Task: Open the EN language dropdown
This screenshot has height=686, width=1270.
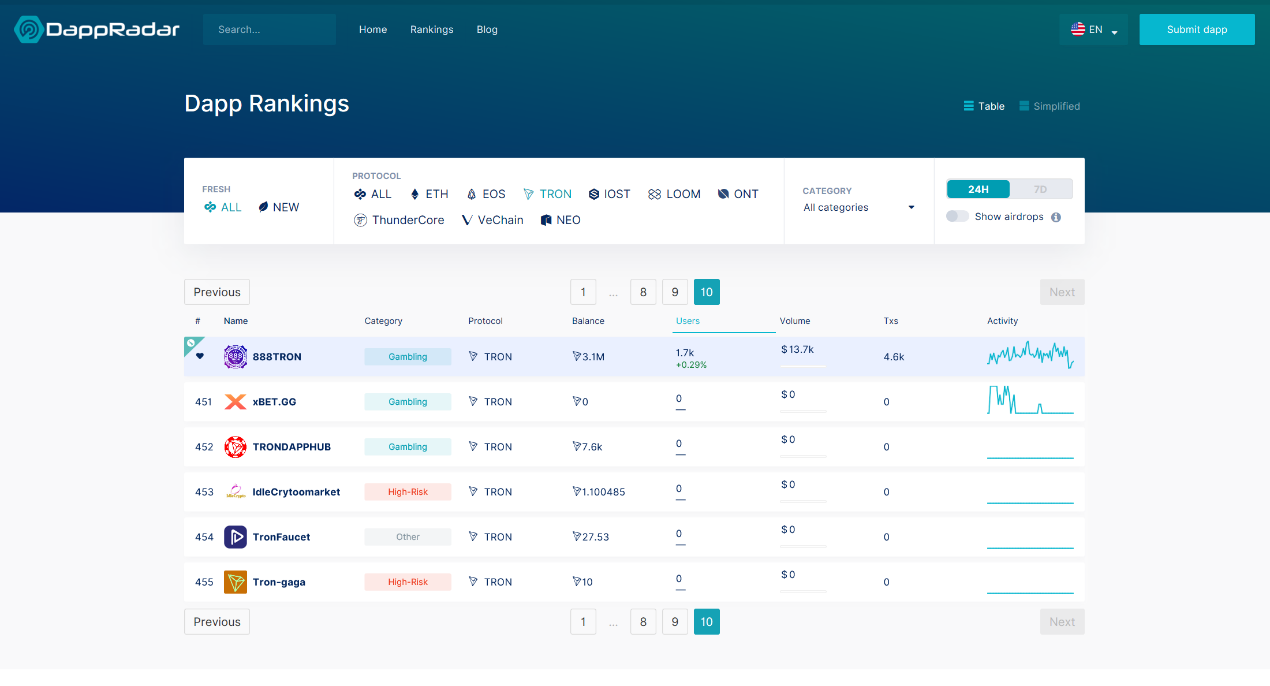Action: pos(1094,30)
